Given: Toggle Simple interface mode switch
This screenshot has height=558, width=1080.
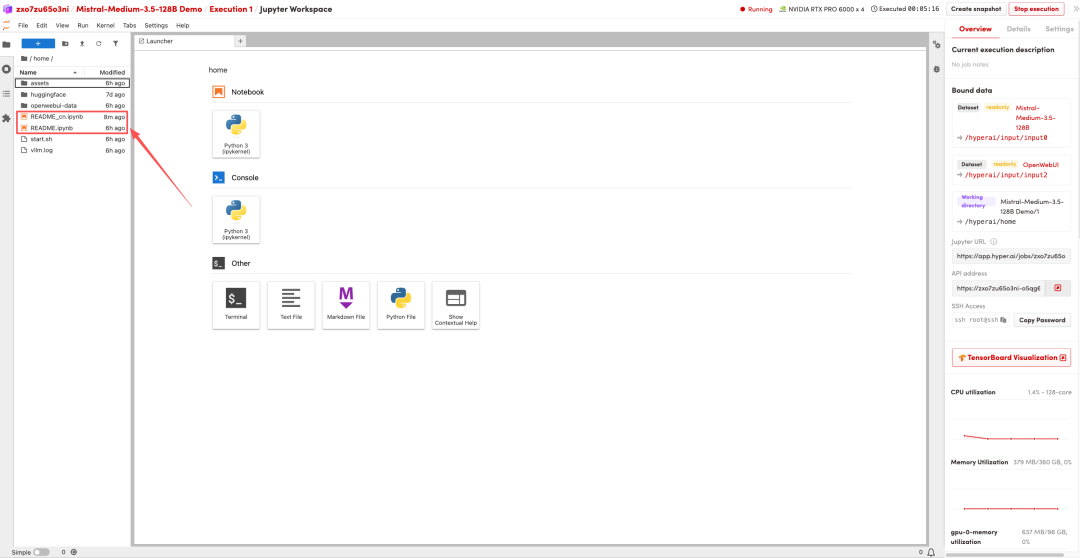Looking at the screenshot, I should pos(41,552).
